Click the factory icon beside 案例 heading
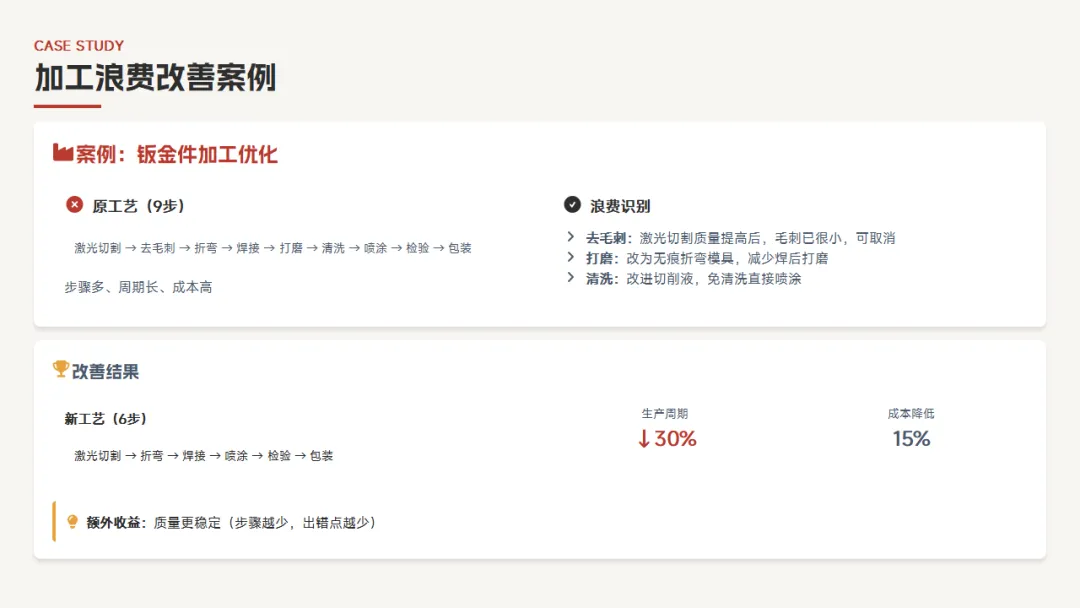This screenshot has height=608, width=1080. [63, 153]
